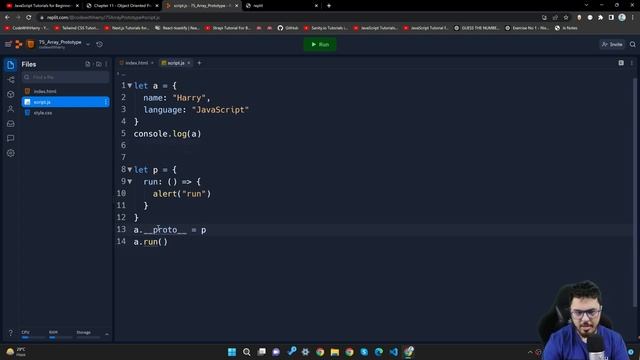Toggle the sidebar menu icon in header

click(8, 44)
